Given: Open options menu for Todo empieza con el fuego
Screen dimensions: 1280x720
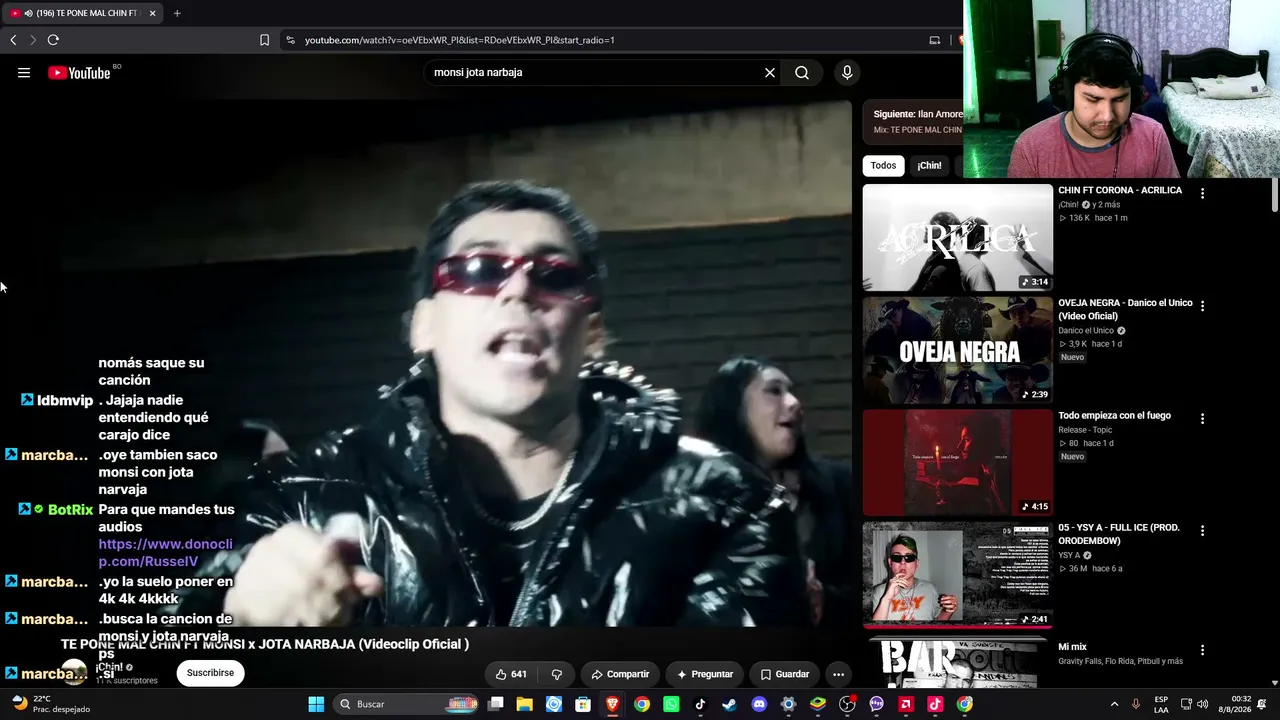Looking at the screenshot, I should (x=1202, y=419).
